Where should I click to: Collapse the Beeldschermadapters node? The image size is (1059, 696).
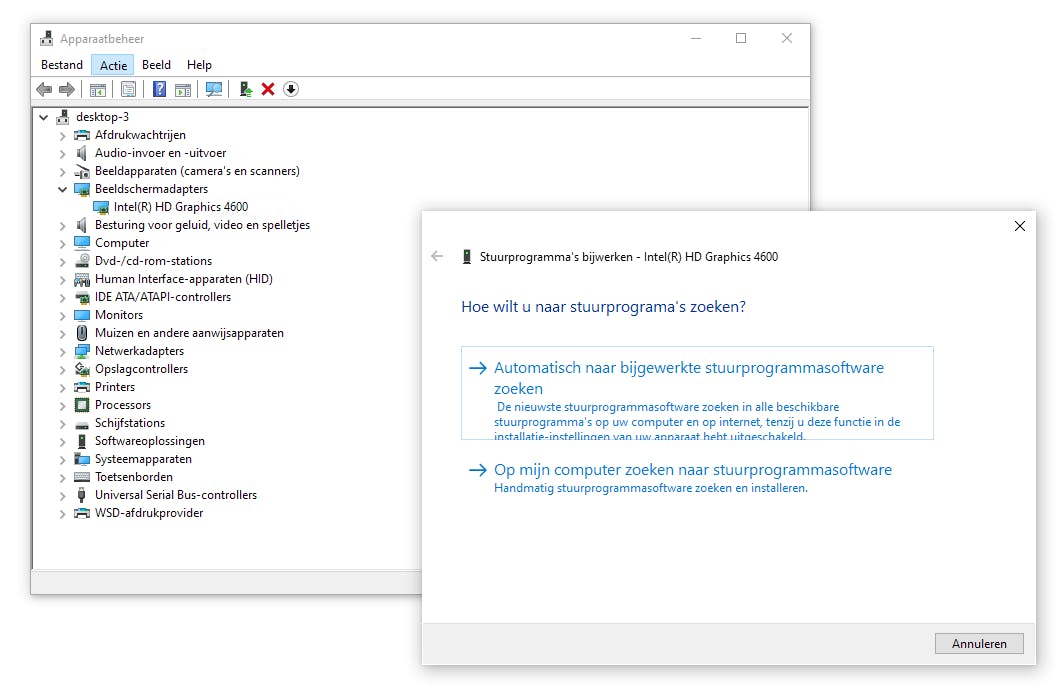point(62,190)
